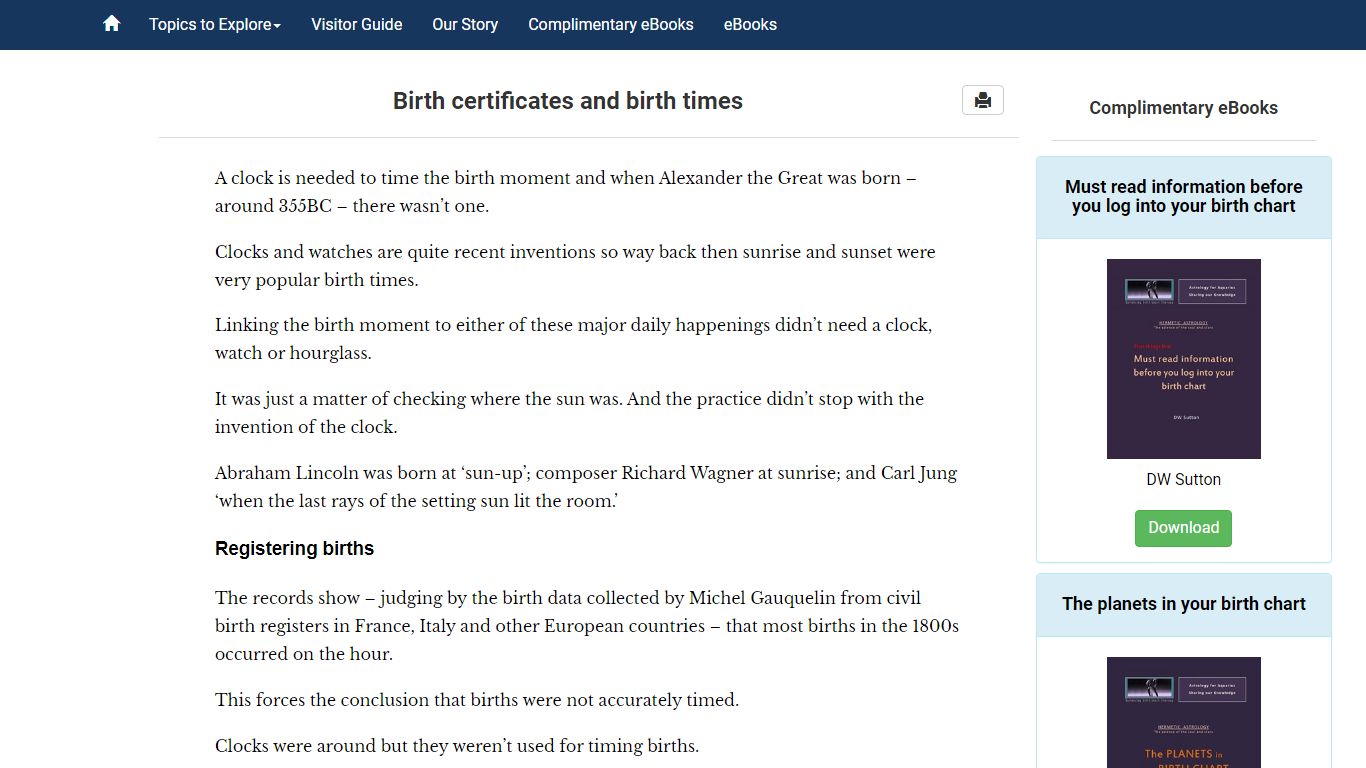The width and height of the screenshot is (1366, 768).
Task: Open the Visitor Guide menu item
Action: tap(357, 24)
